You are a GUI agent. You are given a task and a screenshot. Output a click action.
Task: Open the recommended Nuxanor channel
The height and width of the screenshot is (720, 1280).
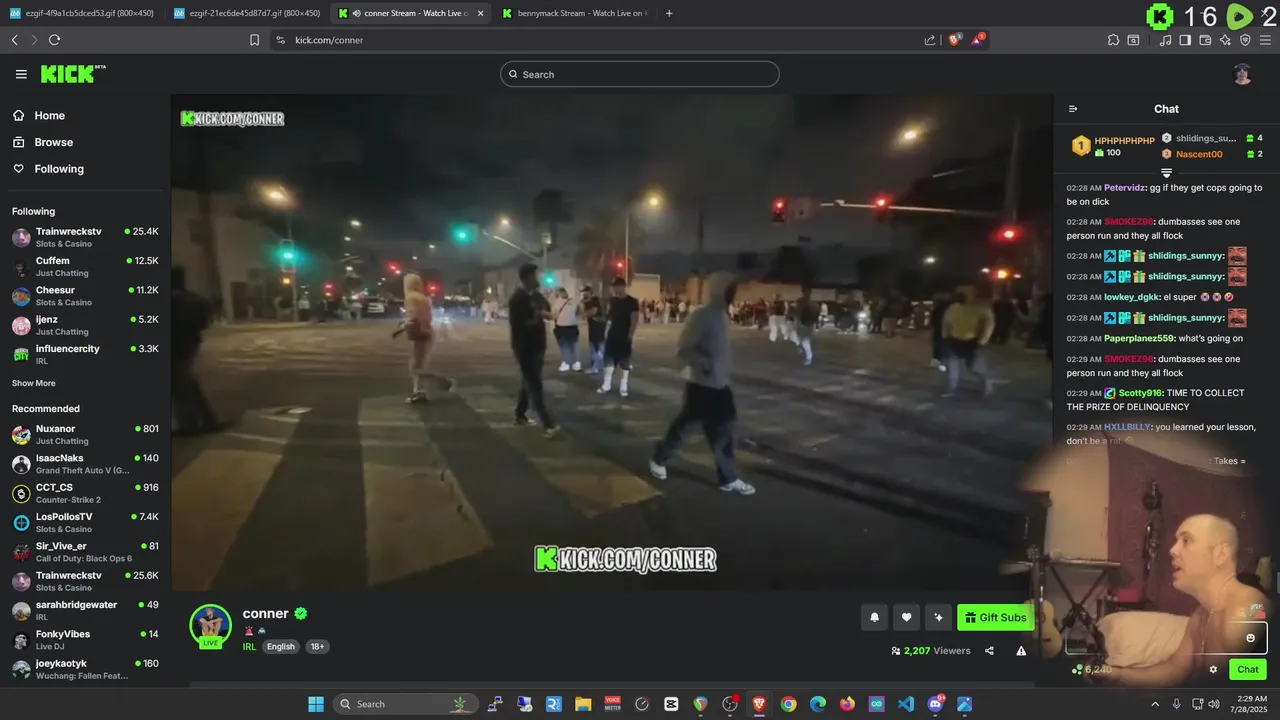click(85, 434)
